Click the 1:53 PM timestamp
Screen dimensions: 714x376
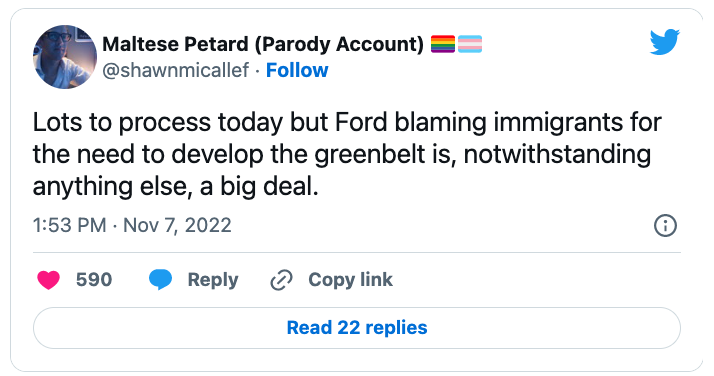69,225
